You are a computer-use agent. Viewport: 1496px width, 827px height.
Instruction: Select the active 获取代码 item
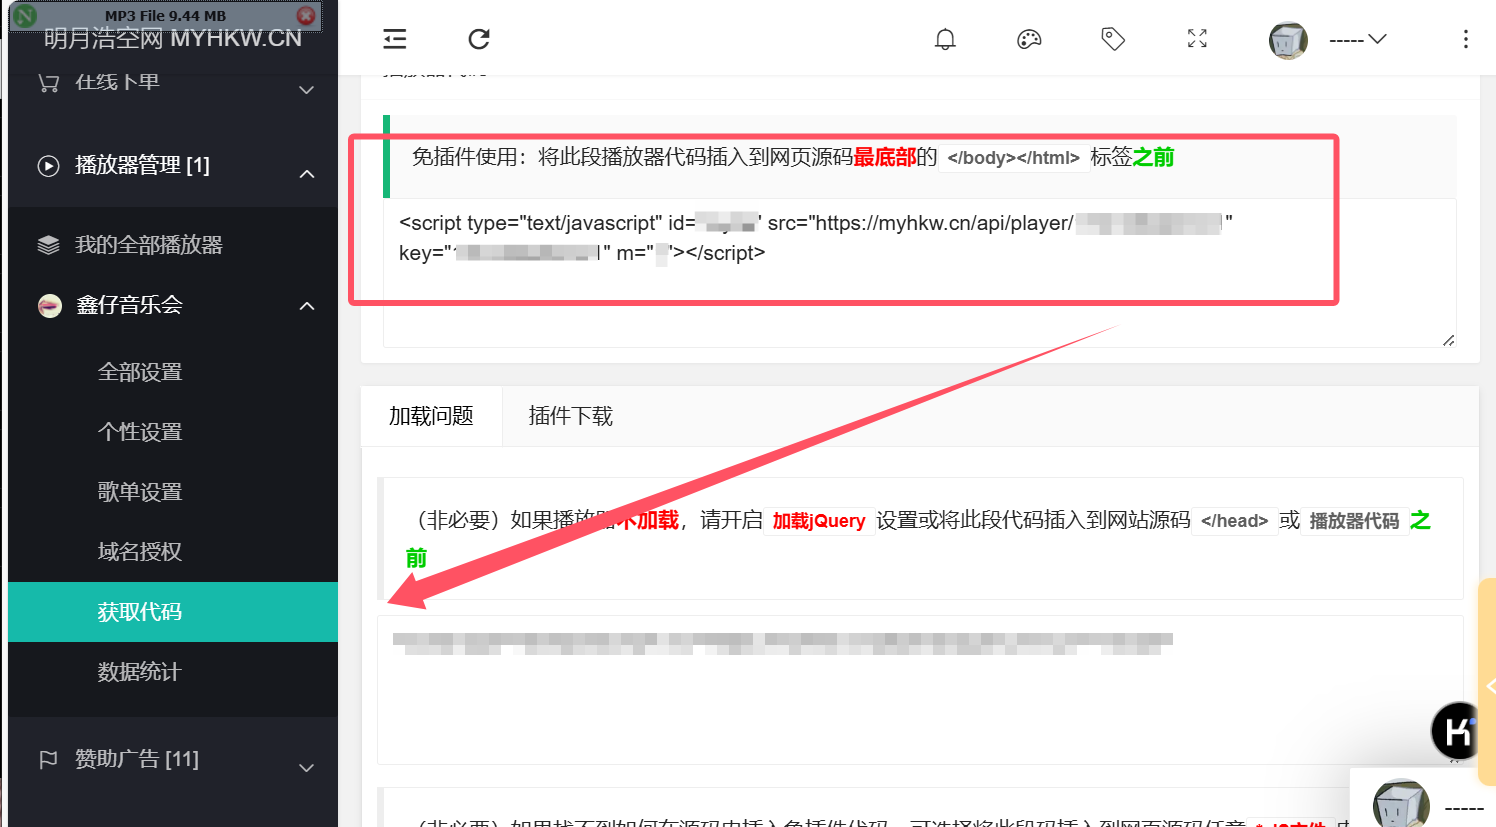coord(173,612)
